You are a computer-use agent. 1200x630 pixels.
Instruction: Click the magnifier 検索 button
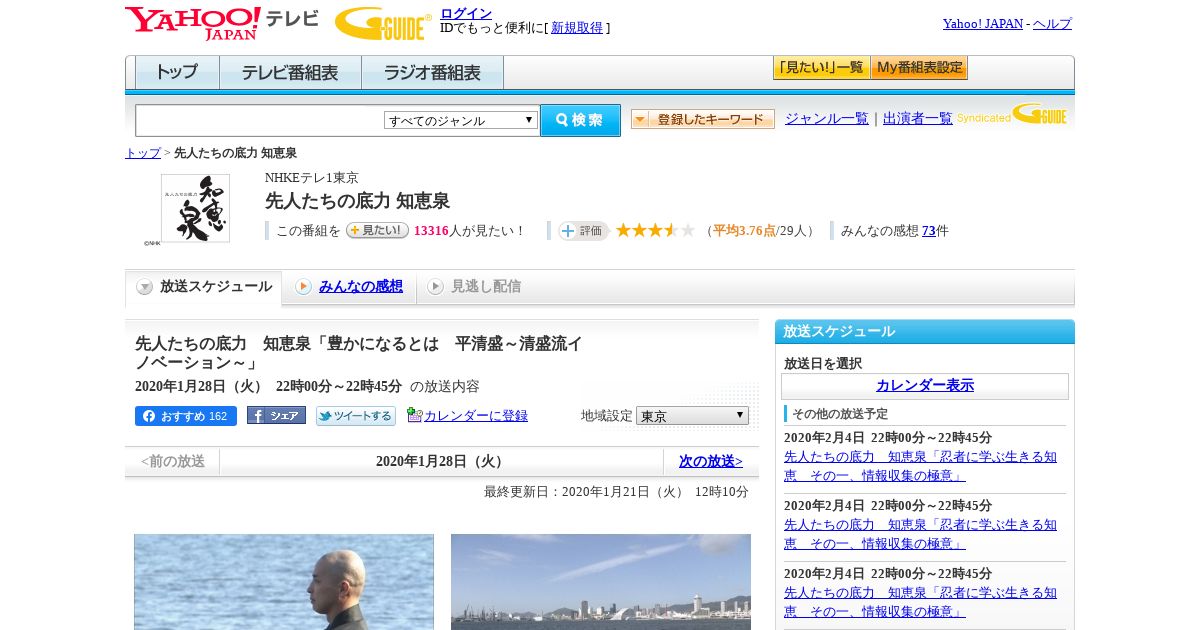coord(580,120)
